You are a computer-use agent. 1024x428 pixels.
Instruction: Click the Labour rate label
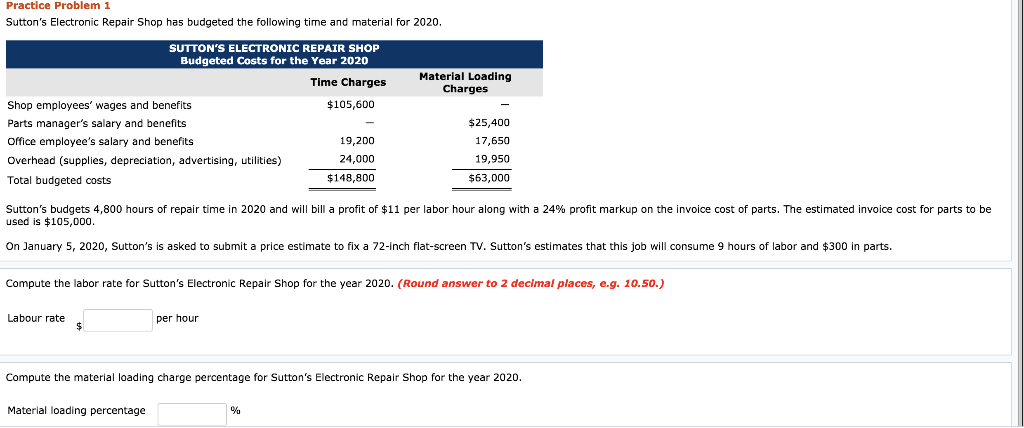[36, 318]
